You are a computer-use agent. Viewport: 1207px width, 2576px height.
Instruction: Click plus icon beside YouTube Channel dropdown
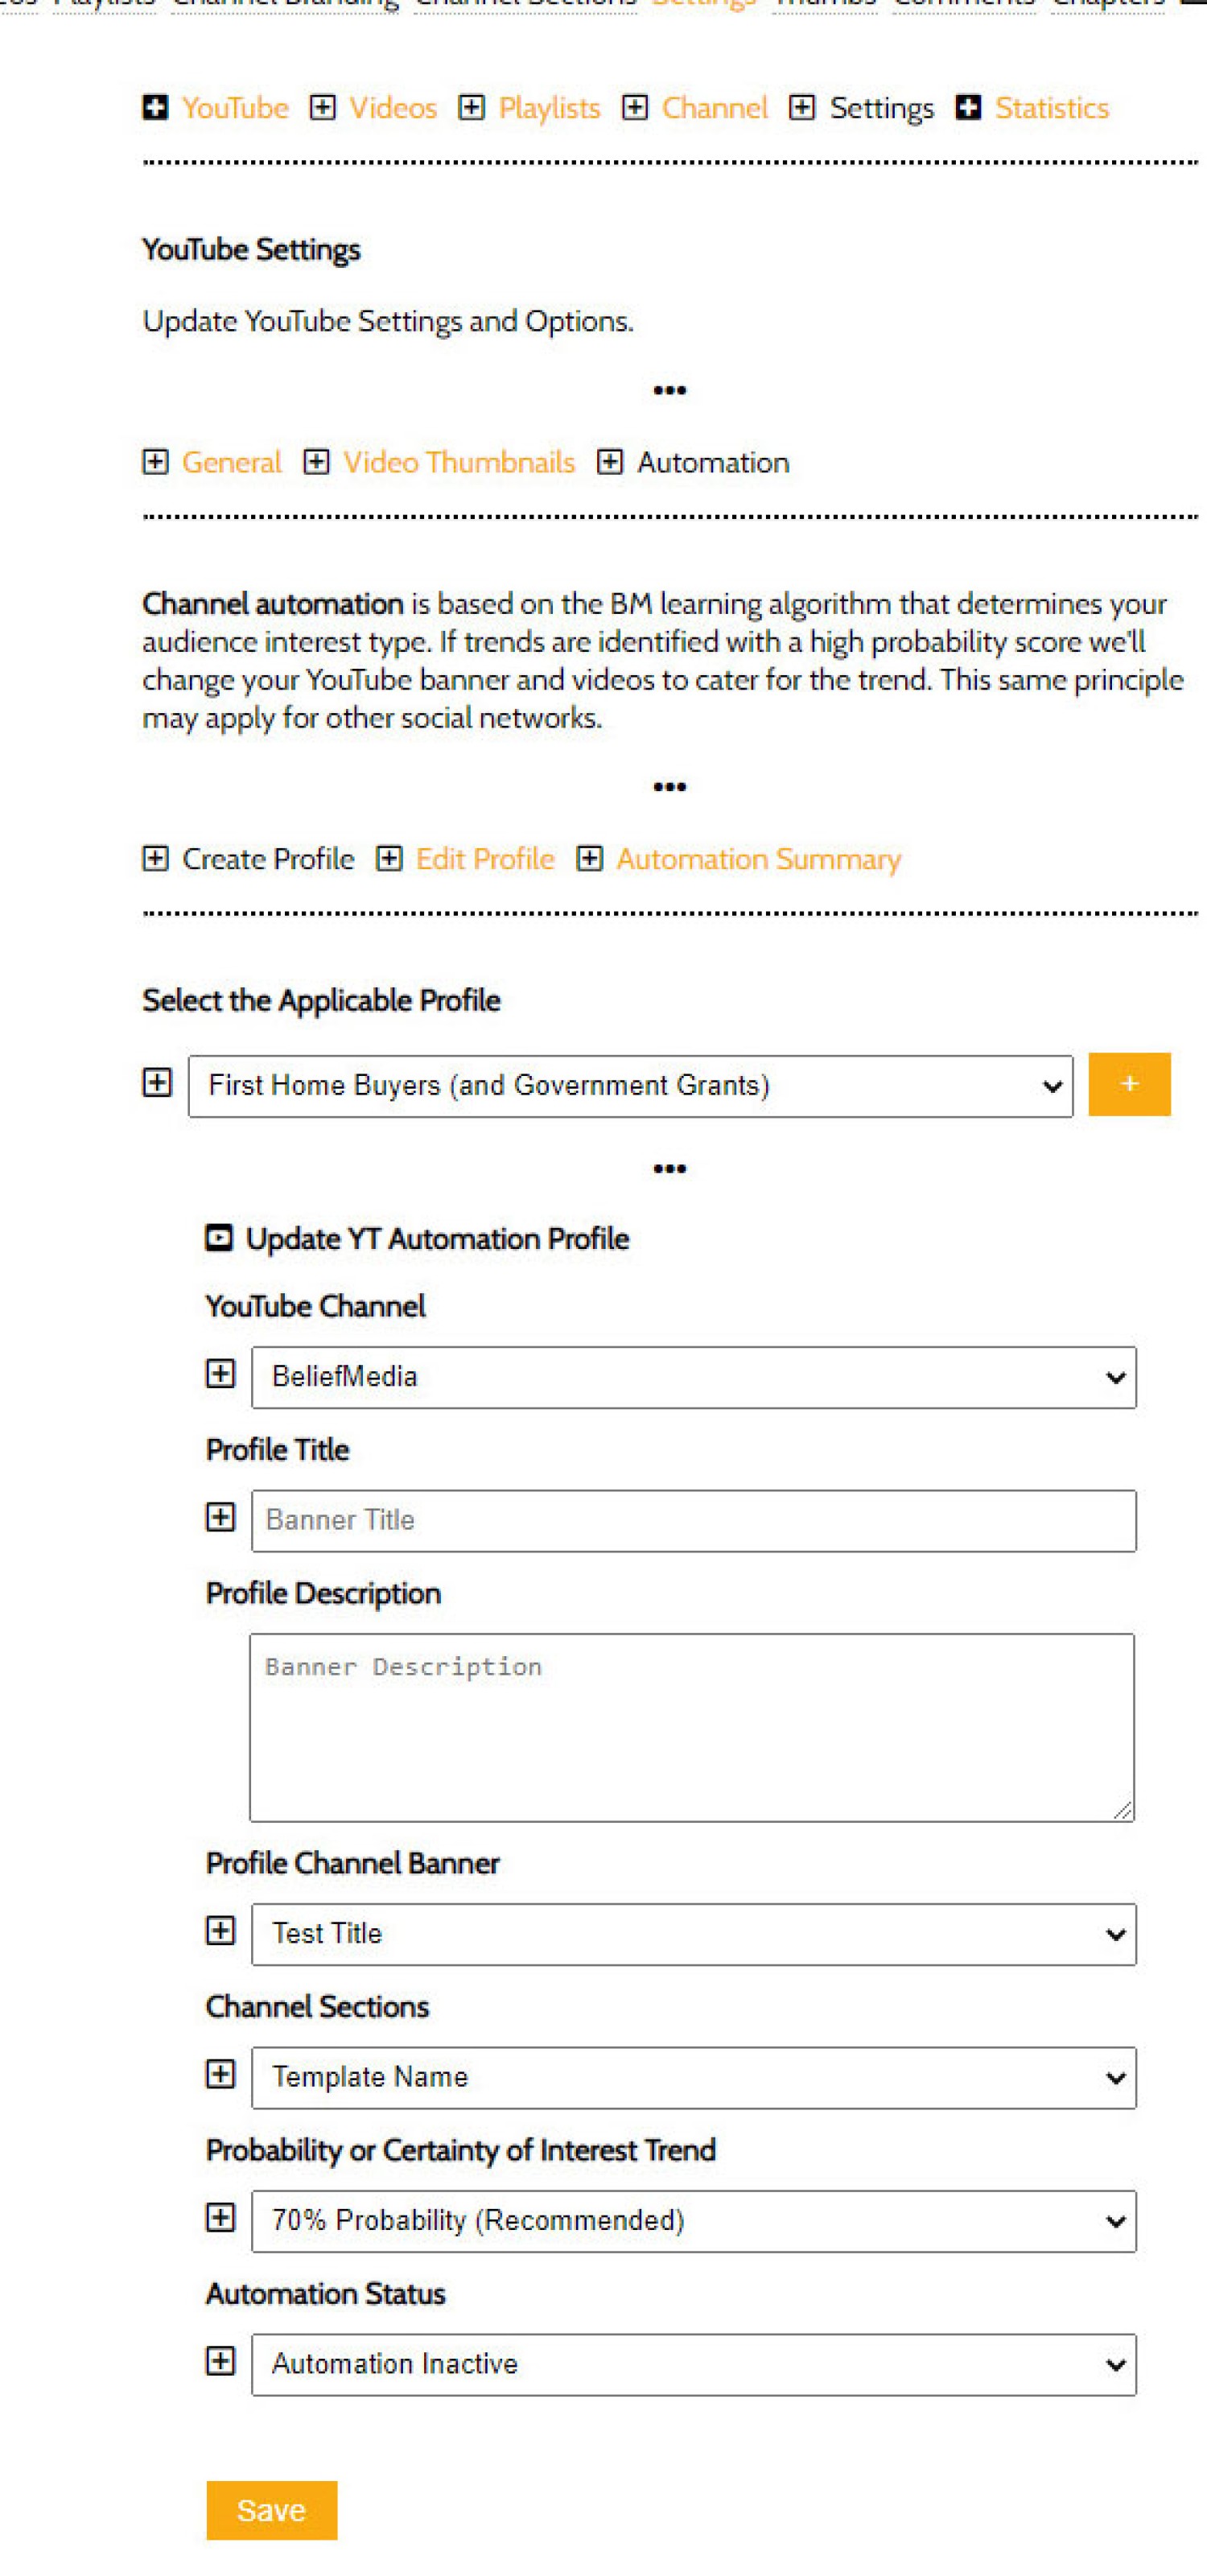pyautogui.click(x=220, y=1374)
